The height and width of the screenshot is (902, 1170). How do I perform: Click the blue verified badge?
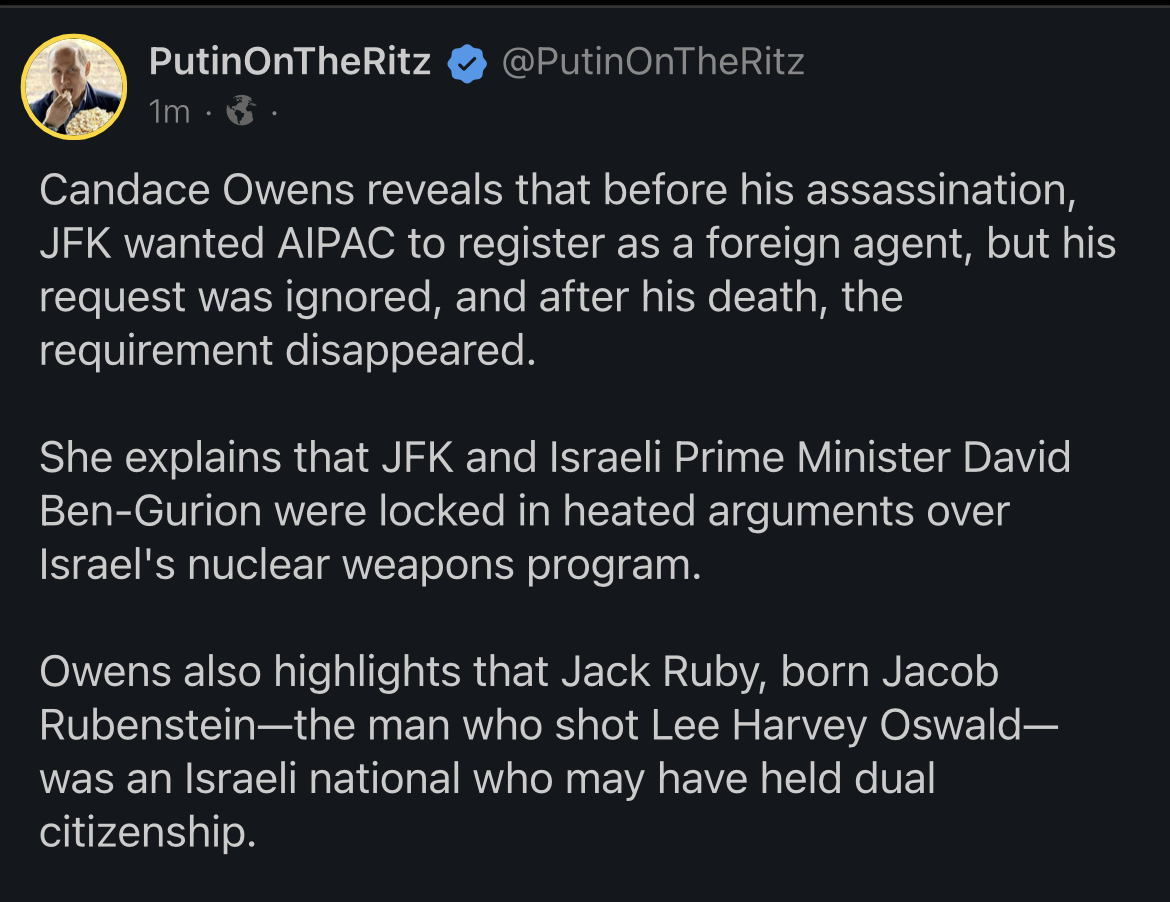pyautogui.click(x=465, y=64)
